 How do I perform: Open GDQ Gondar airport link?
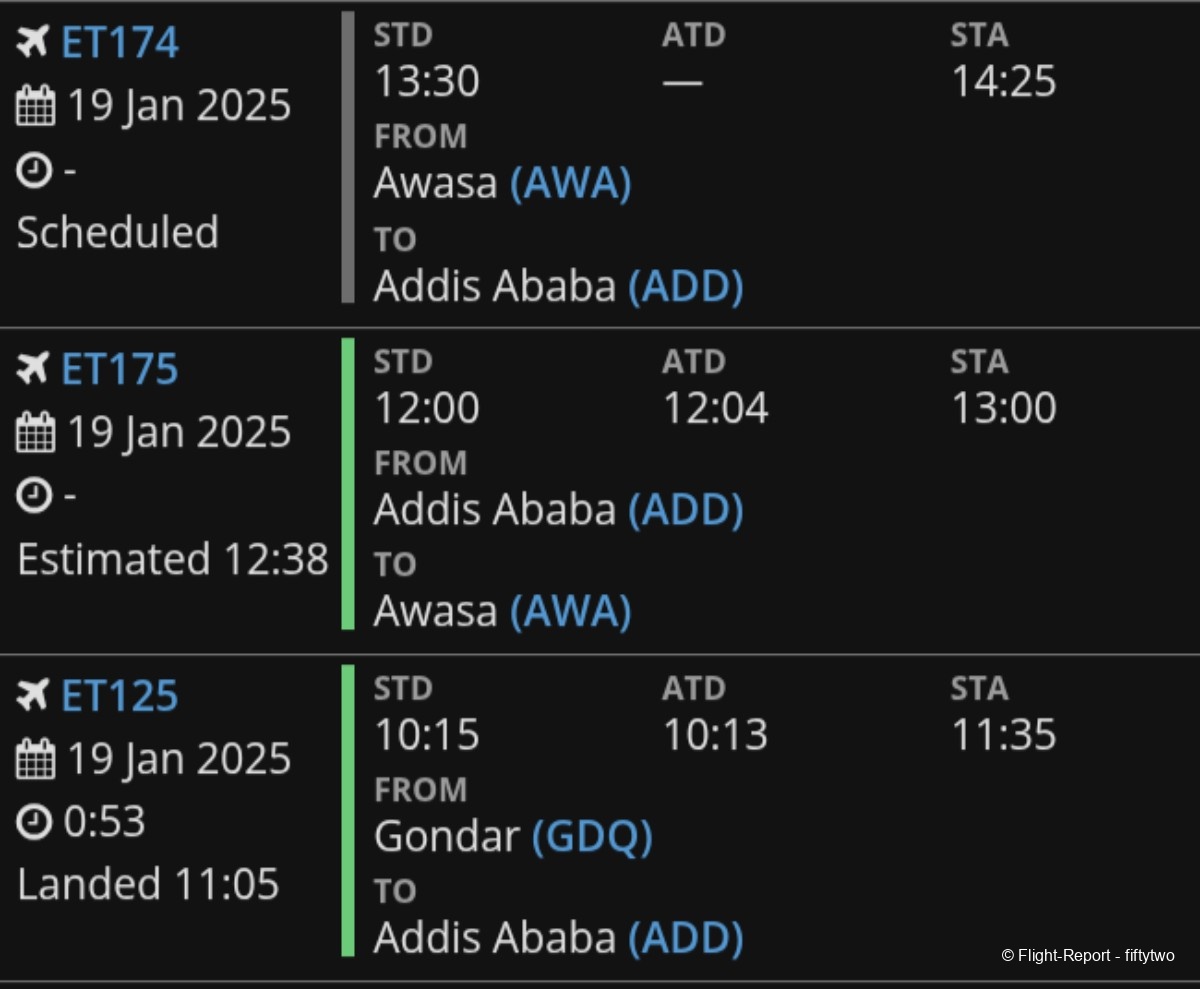click(592, 837)
